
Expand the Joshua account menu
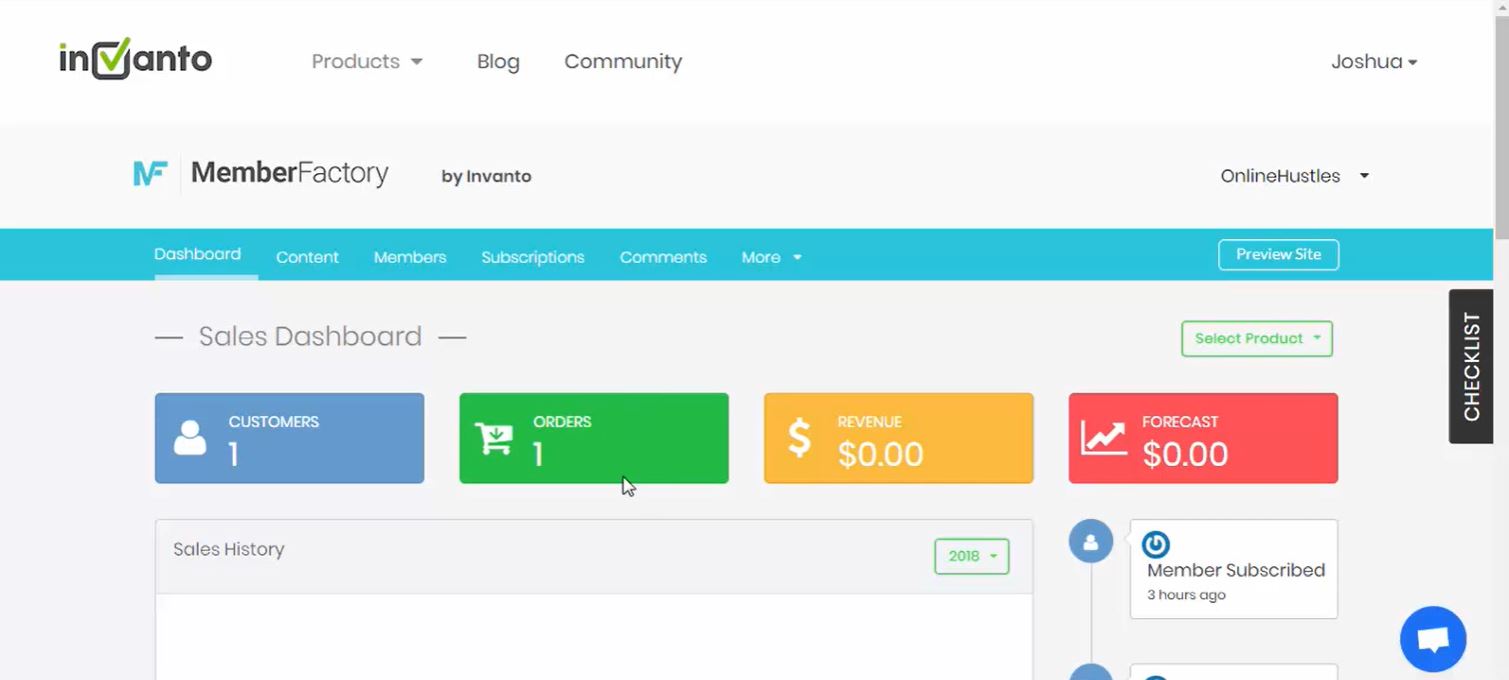click(1374, 61)
